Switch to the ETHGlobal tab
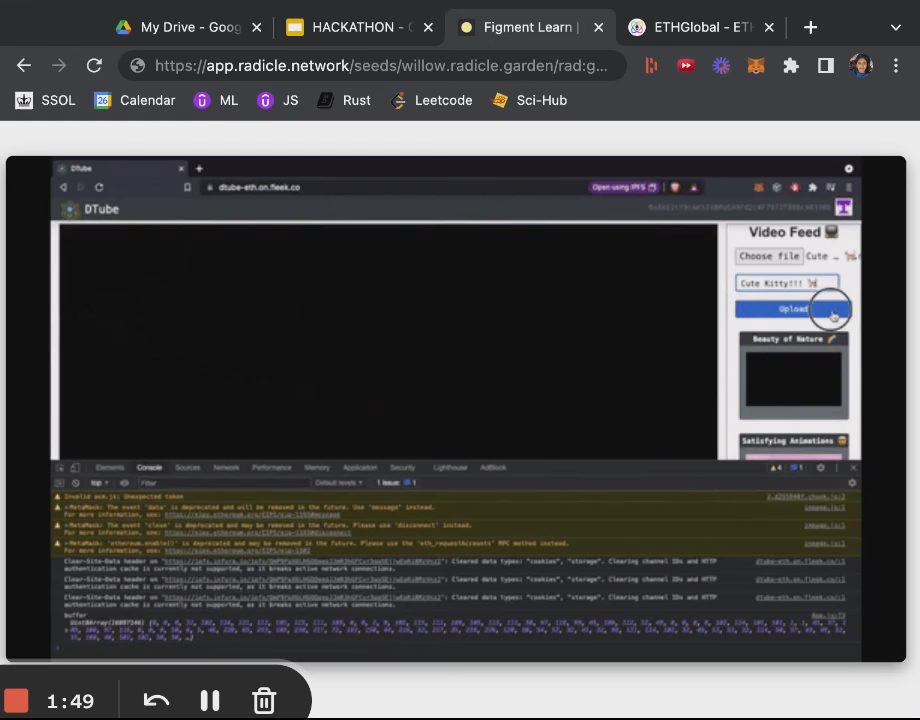This screenshot has width=920, height=720. 692,27
